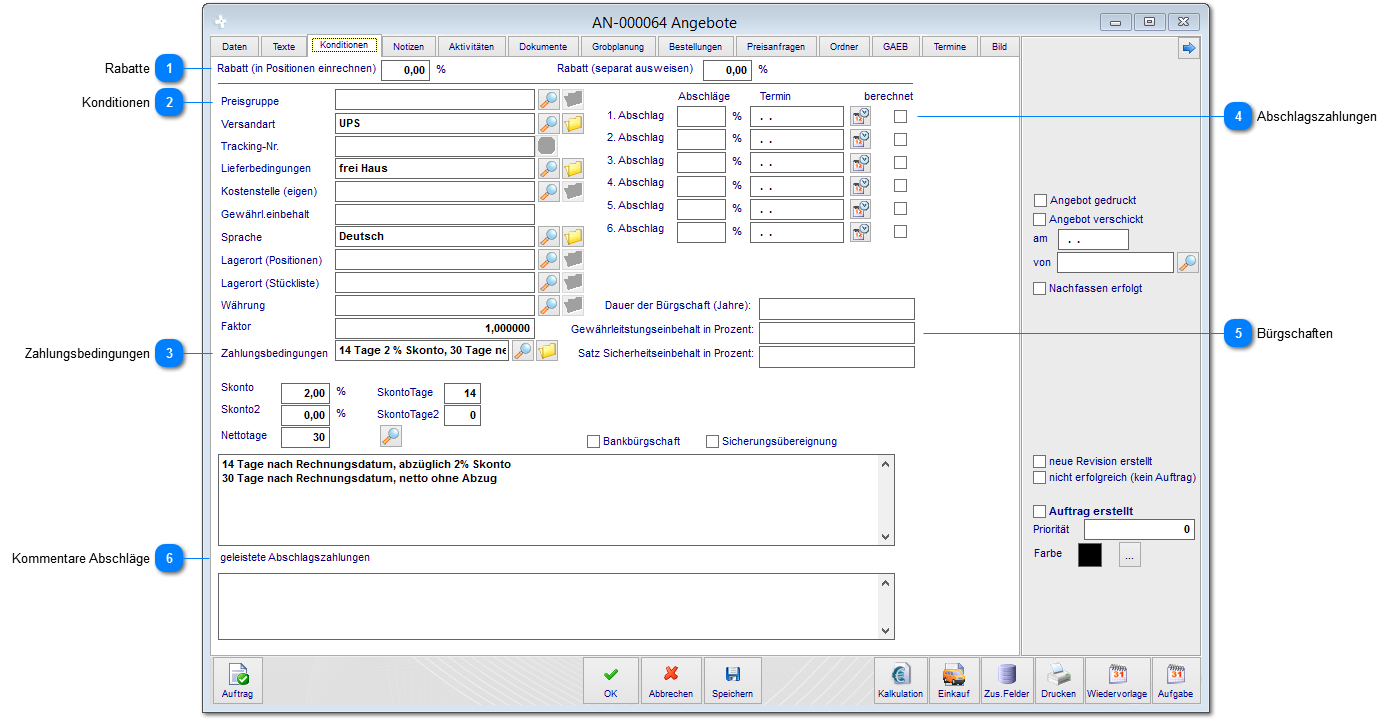Click the Auftrag button

[238, 681]
